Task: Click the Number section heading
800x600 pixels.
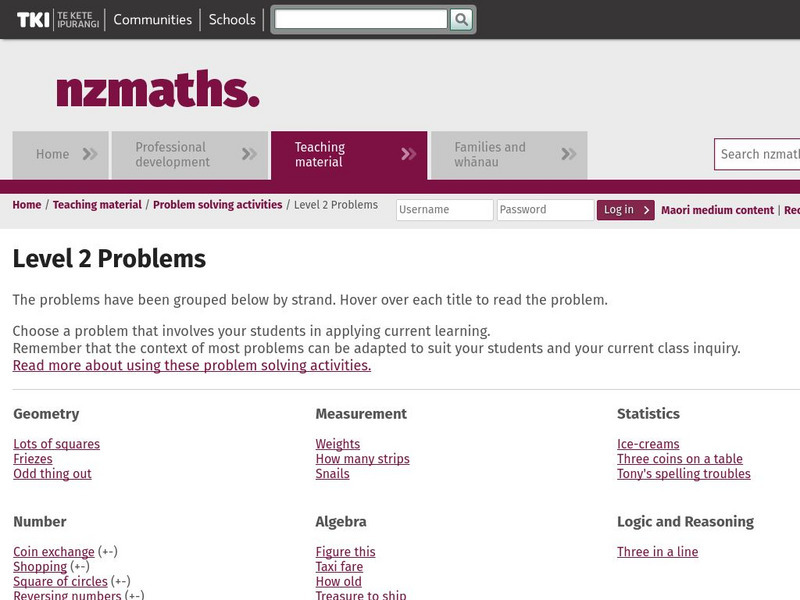Action: (40, 521)
